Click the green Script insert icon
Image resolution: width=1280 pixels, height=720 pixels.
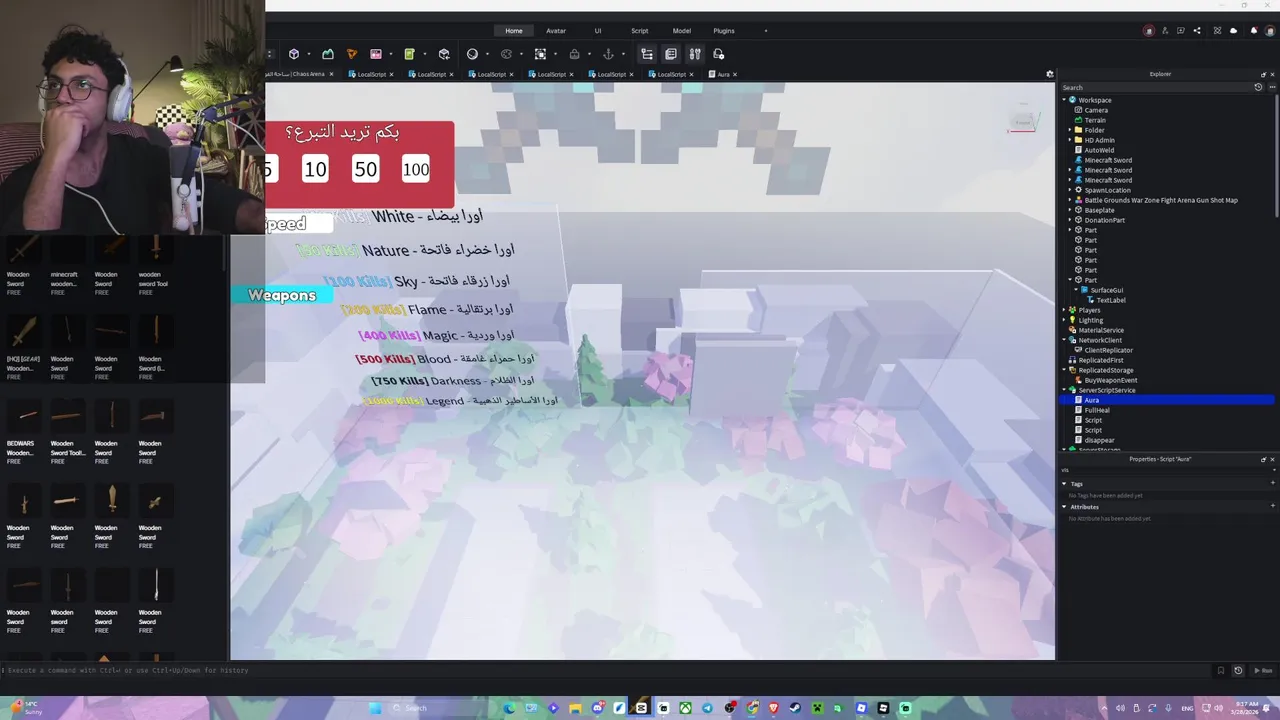[x=409, y=54]
